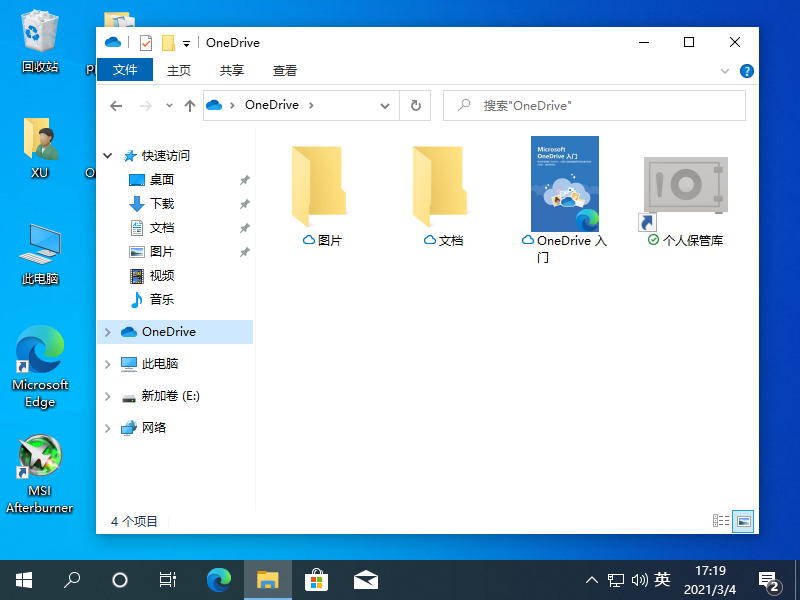Click the back navigation arrow
800x600 pixels.
coord(116,105)
